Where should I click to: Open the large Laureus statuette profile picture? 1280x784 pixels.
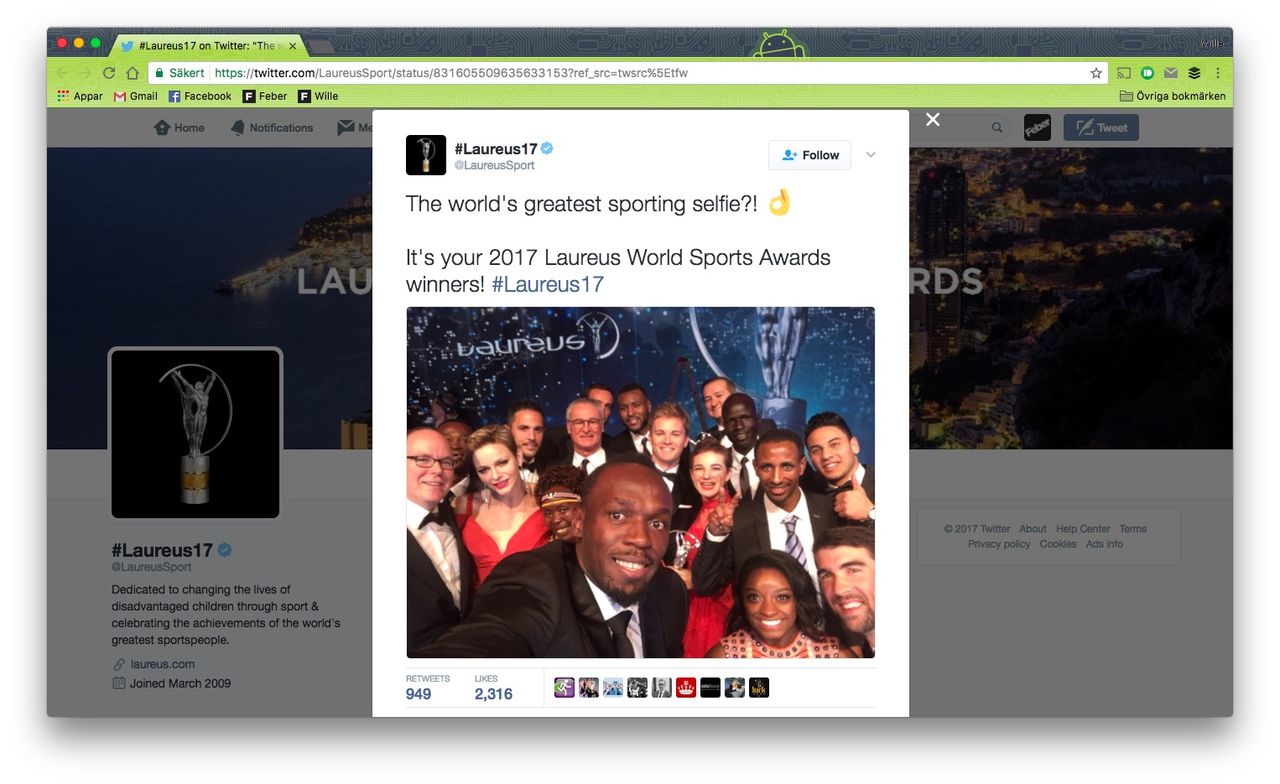195,433
